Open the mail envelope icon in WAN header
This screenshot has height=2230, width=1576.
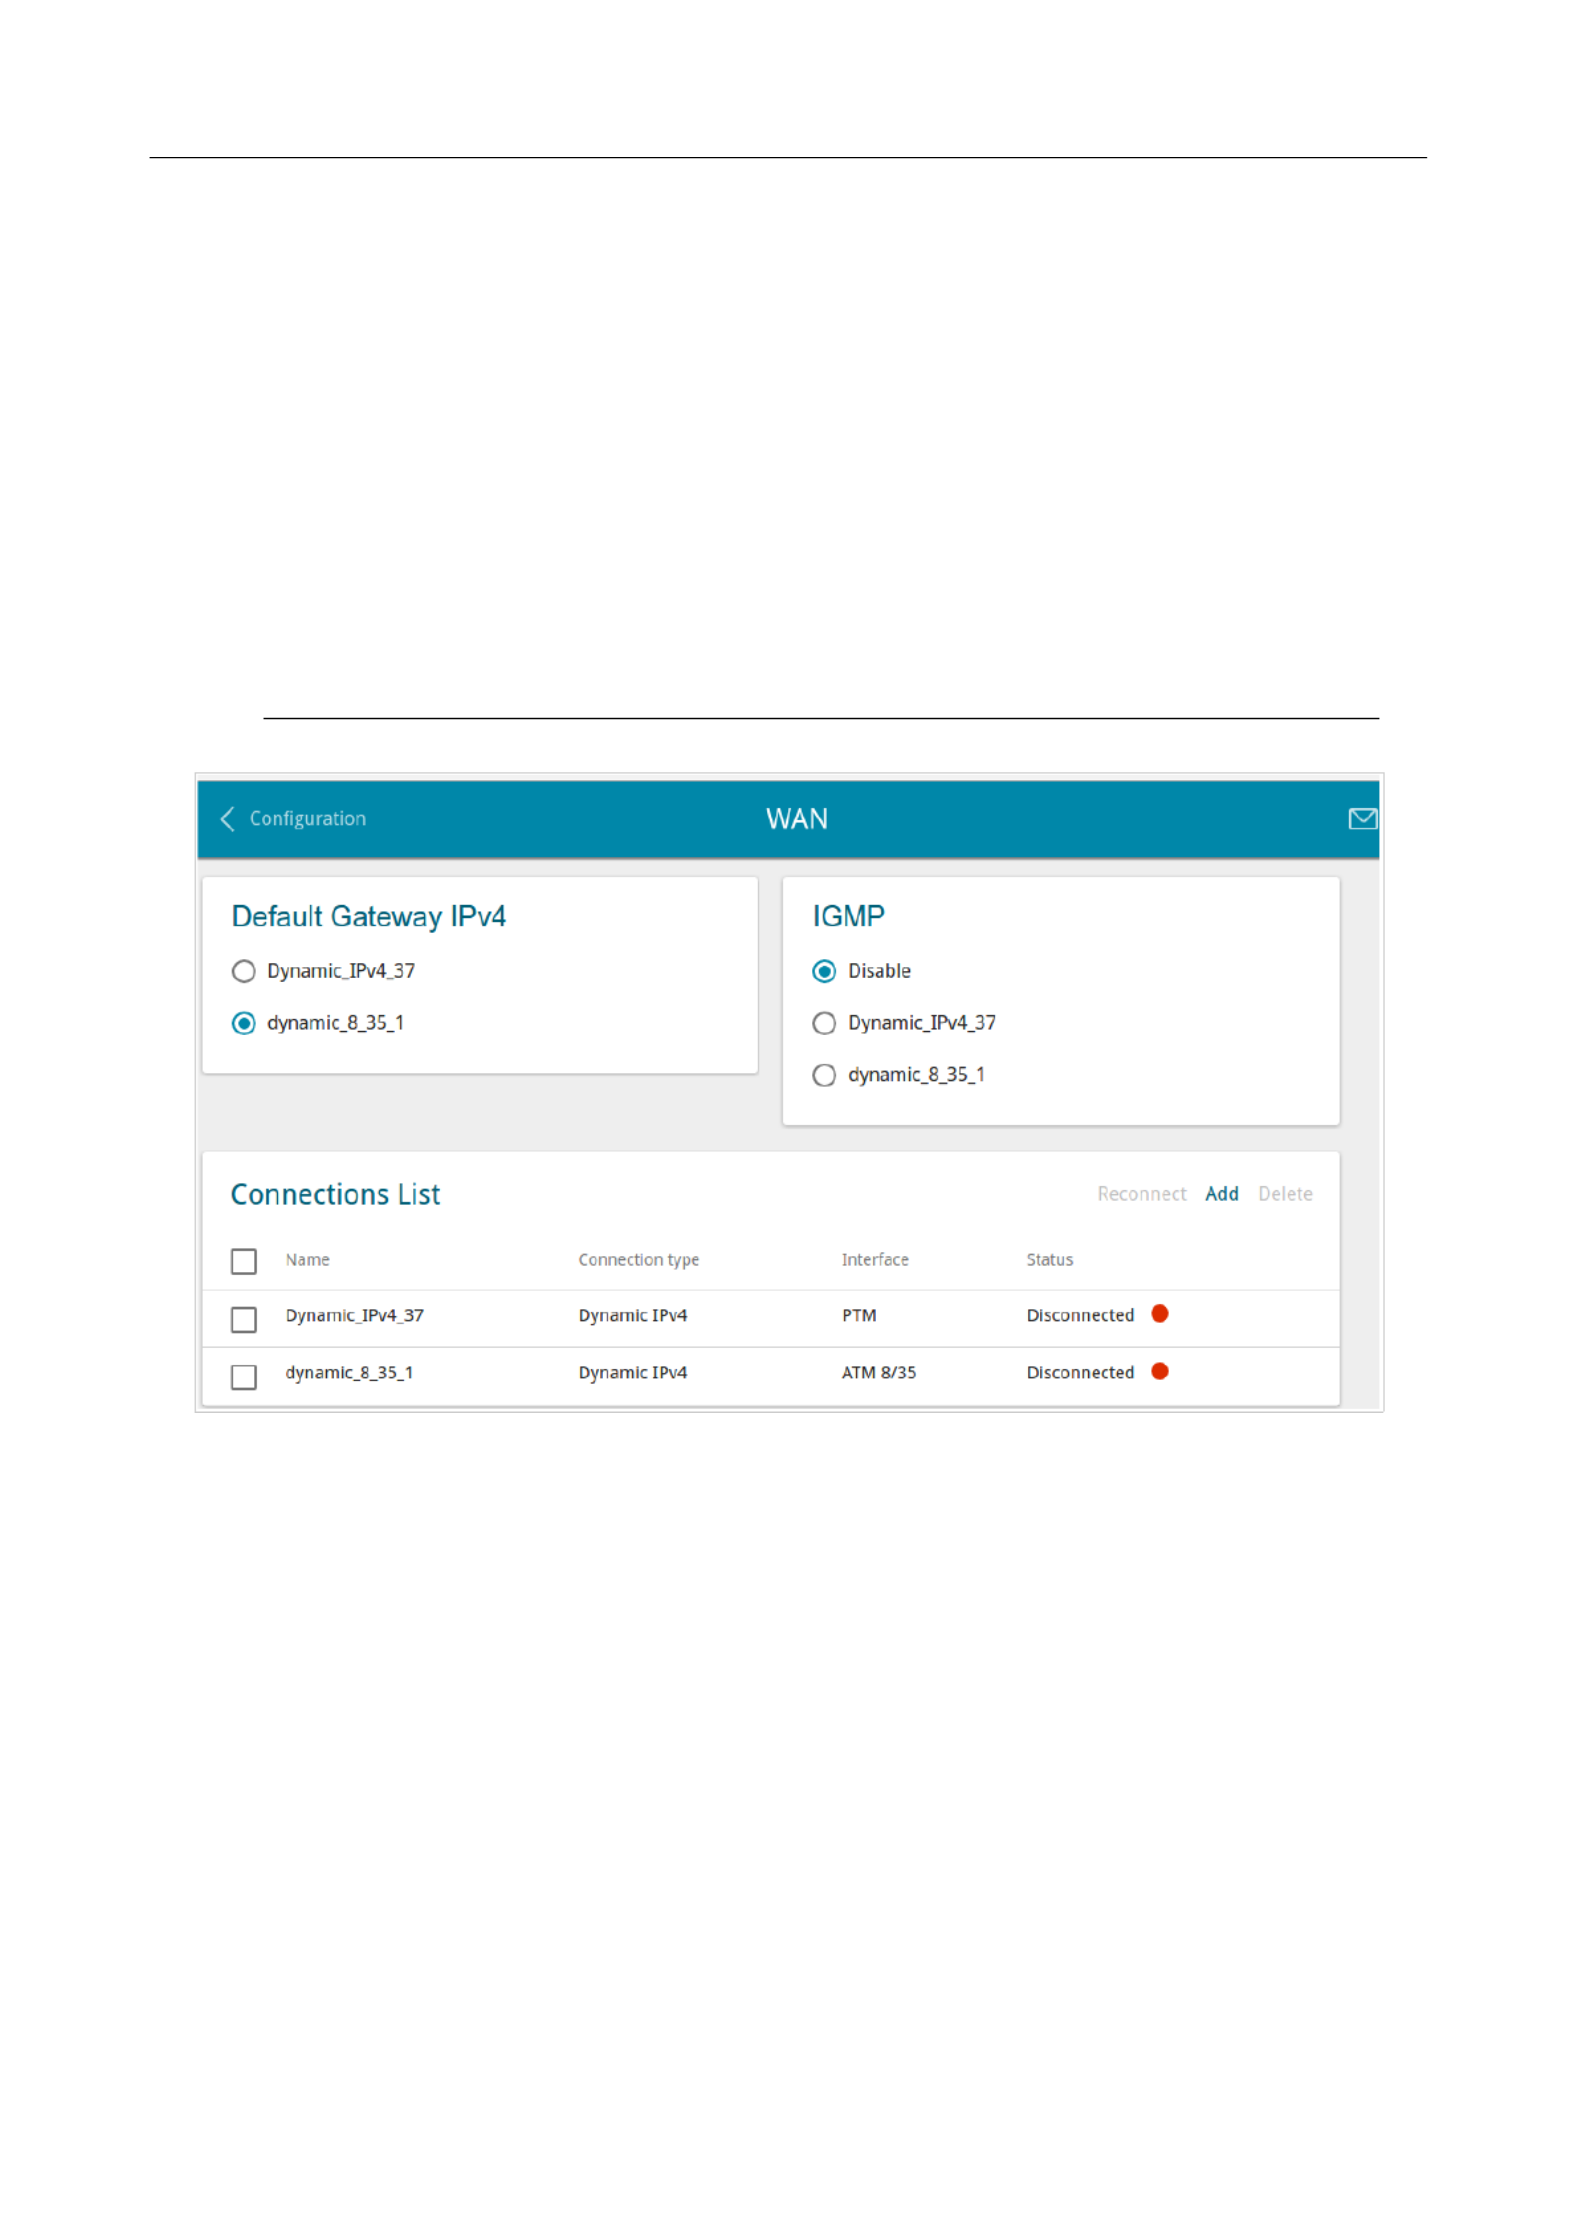tap(1362, 819)
